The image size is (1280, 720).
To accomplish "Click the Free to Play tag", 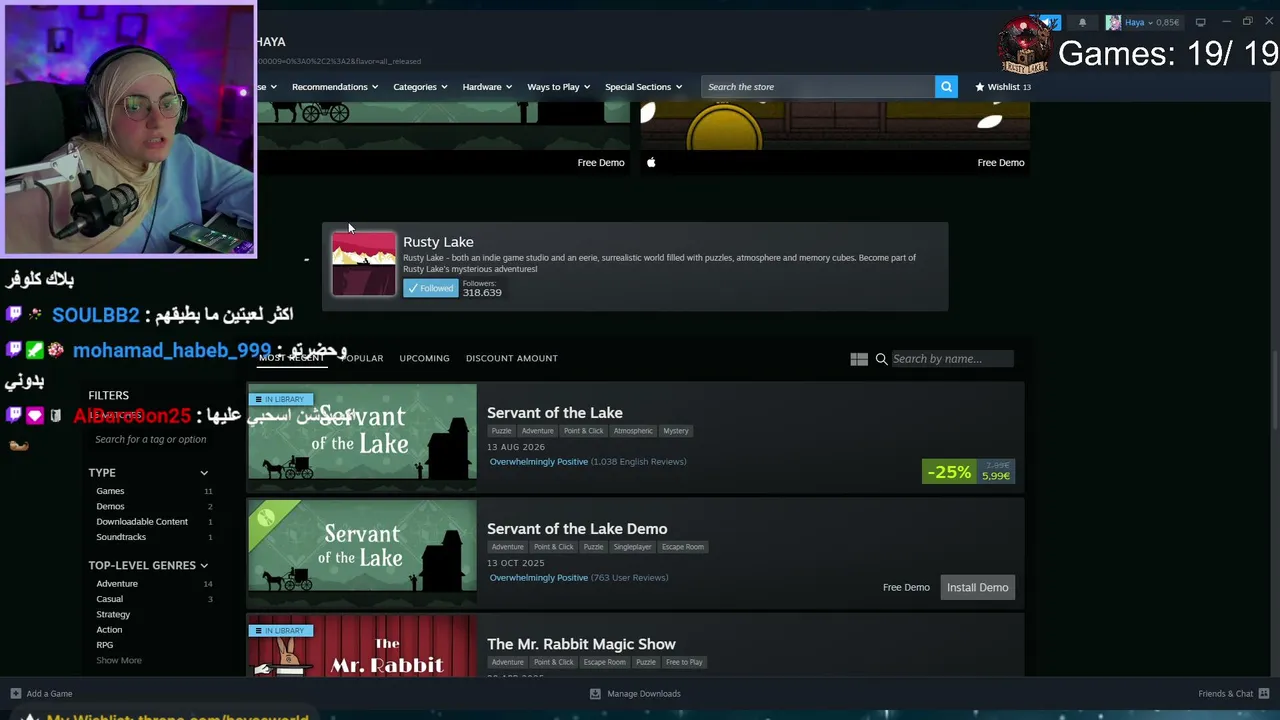I will (684, 662).
